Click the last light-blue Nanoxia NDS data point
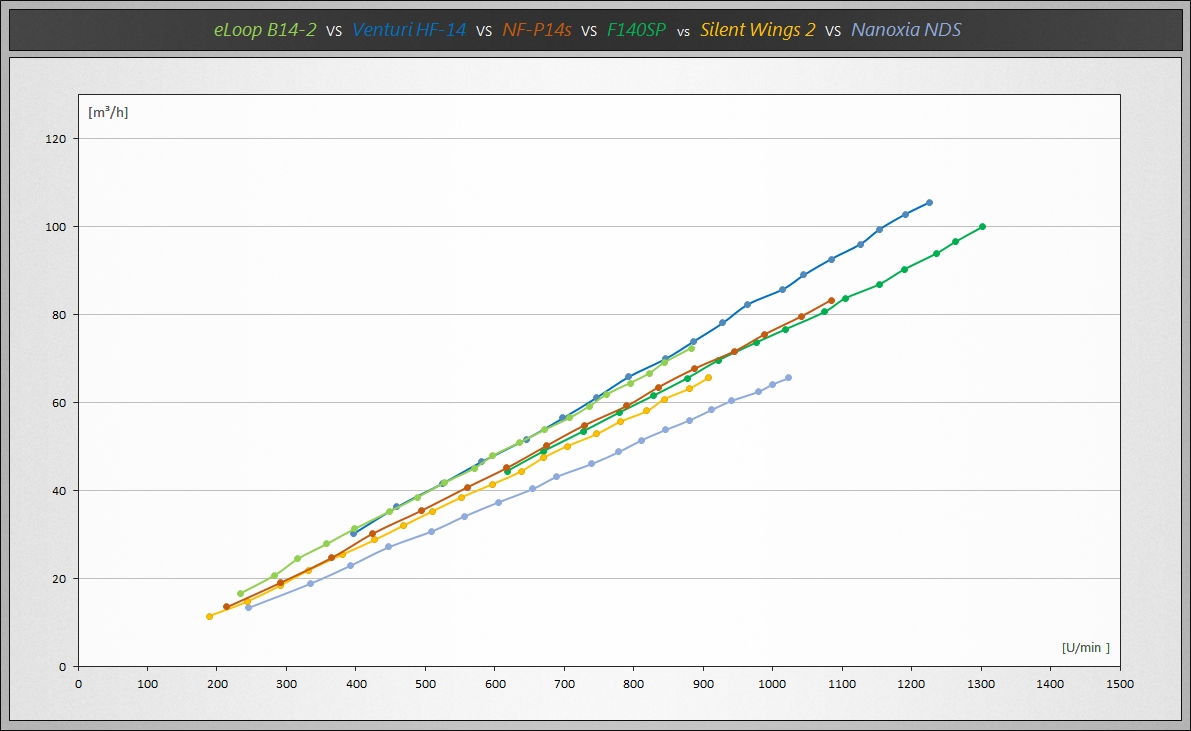The image size is (1191, 731). (788, 378)
